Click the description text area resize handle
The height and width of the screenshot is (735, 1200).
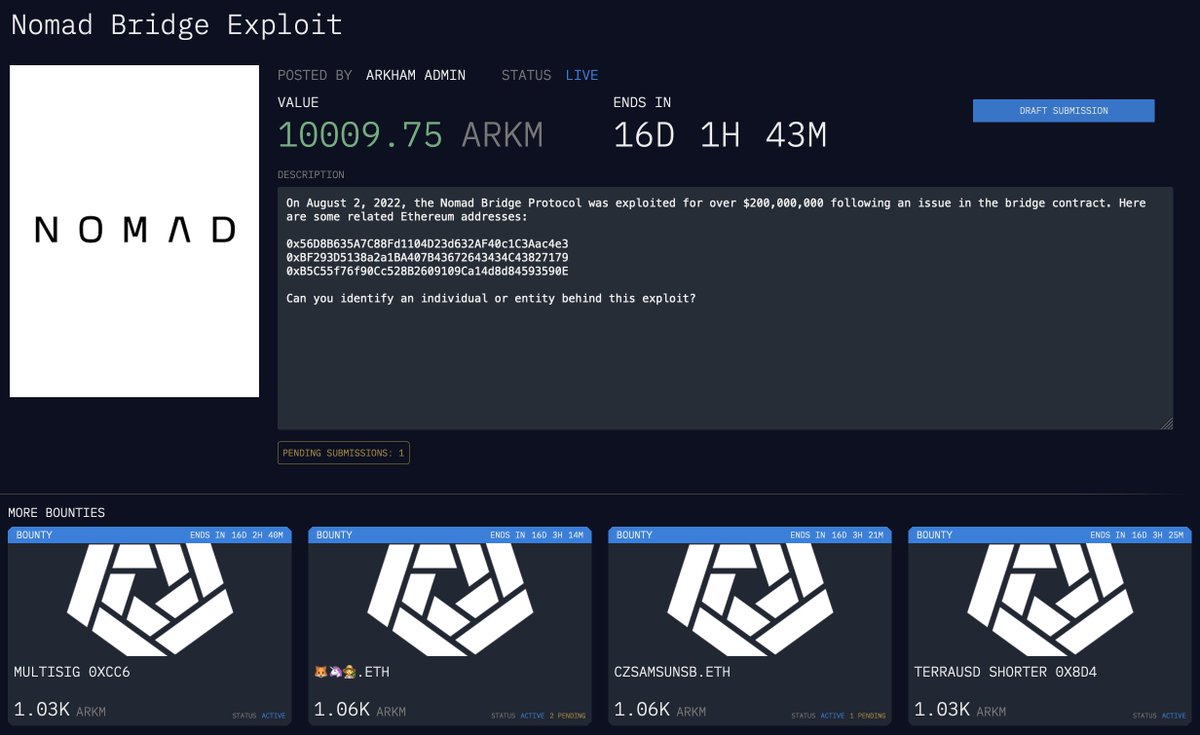(1166, 424)
